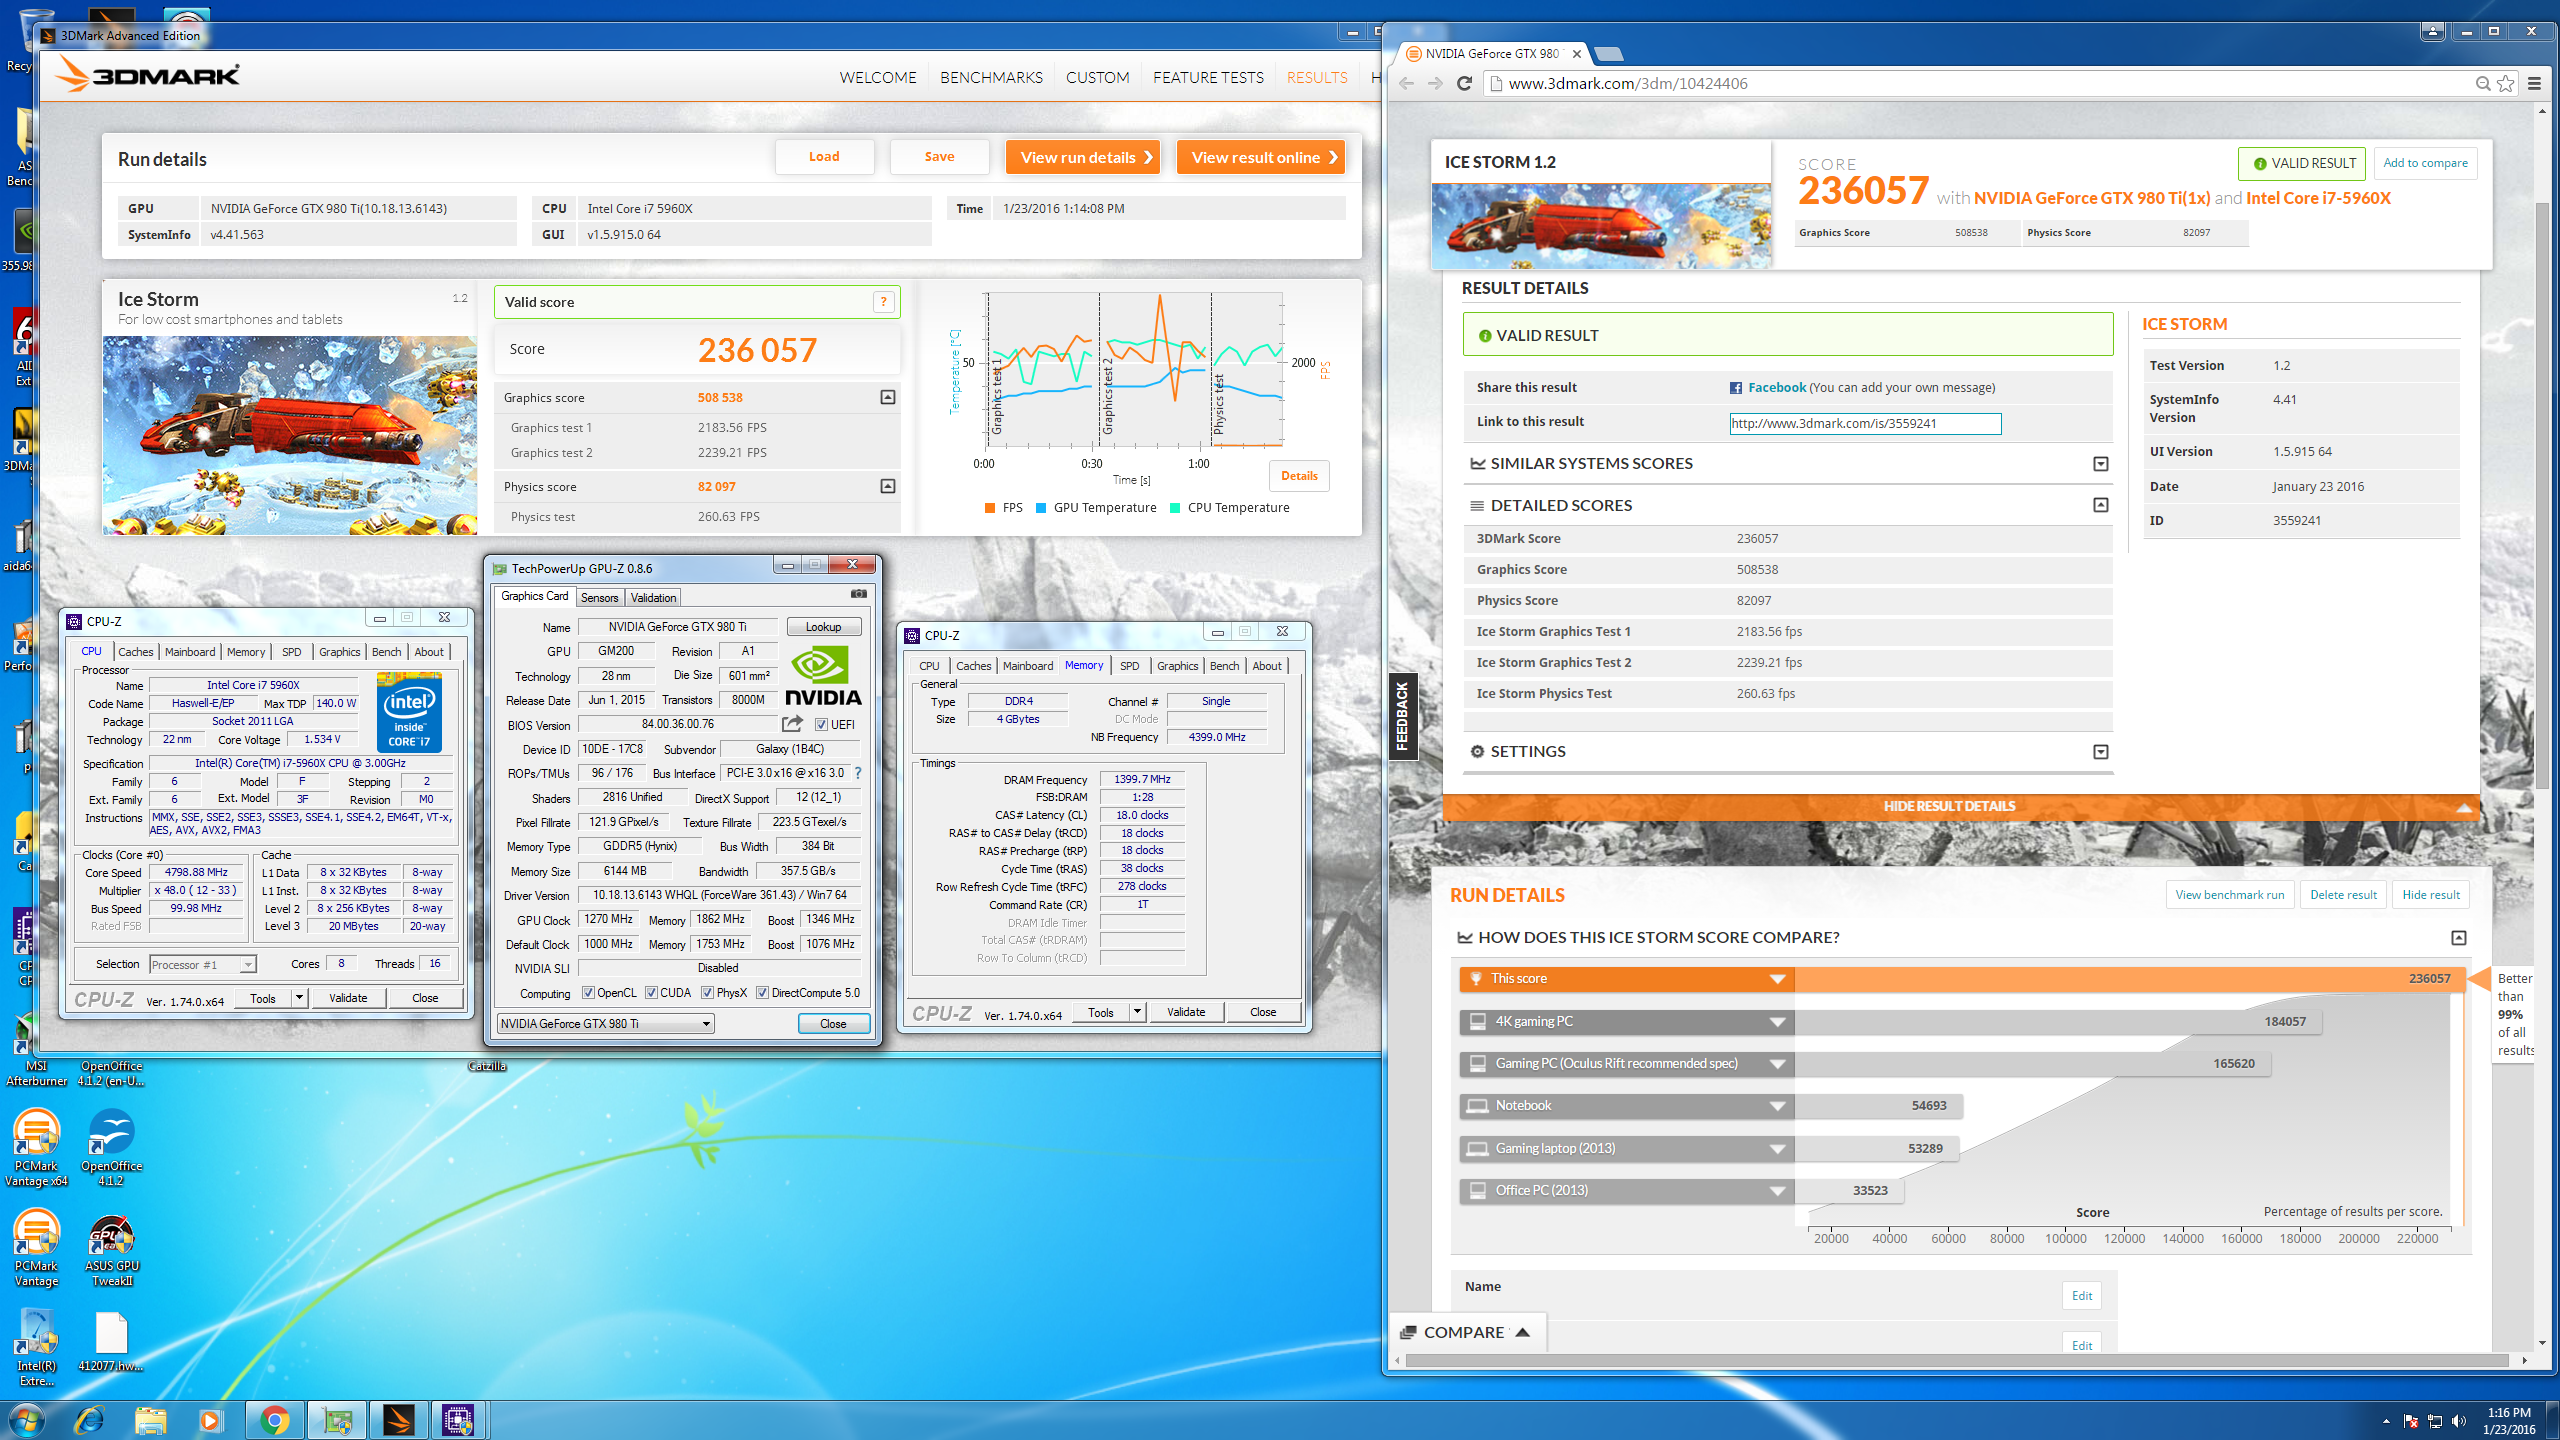Click browser back arrow
This screenshot has height=1440, width=2560.
click(x=1407, y=84)
